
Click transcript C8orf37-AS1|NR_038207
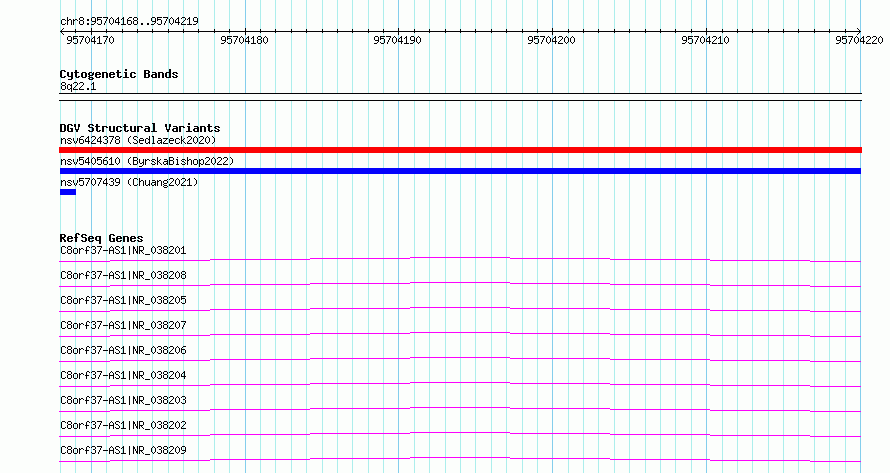point(123,325)
